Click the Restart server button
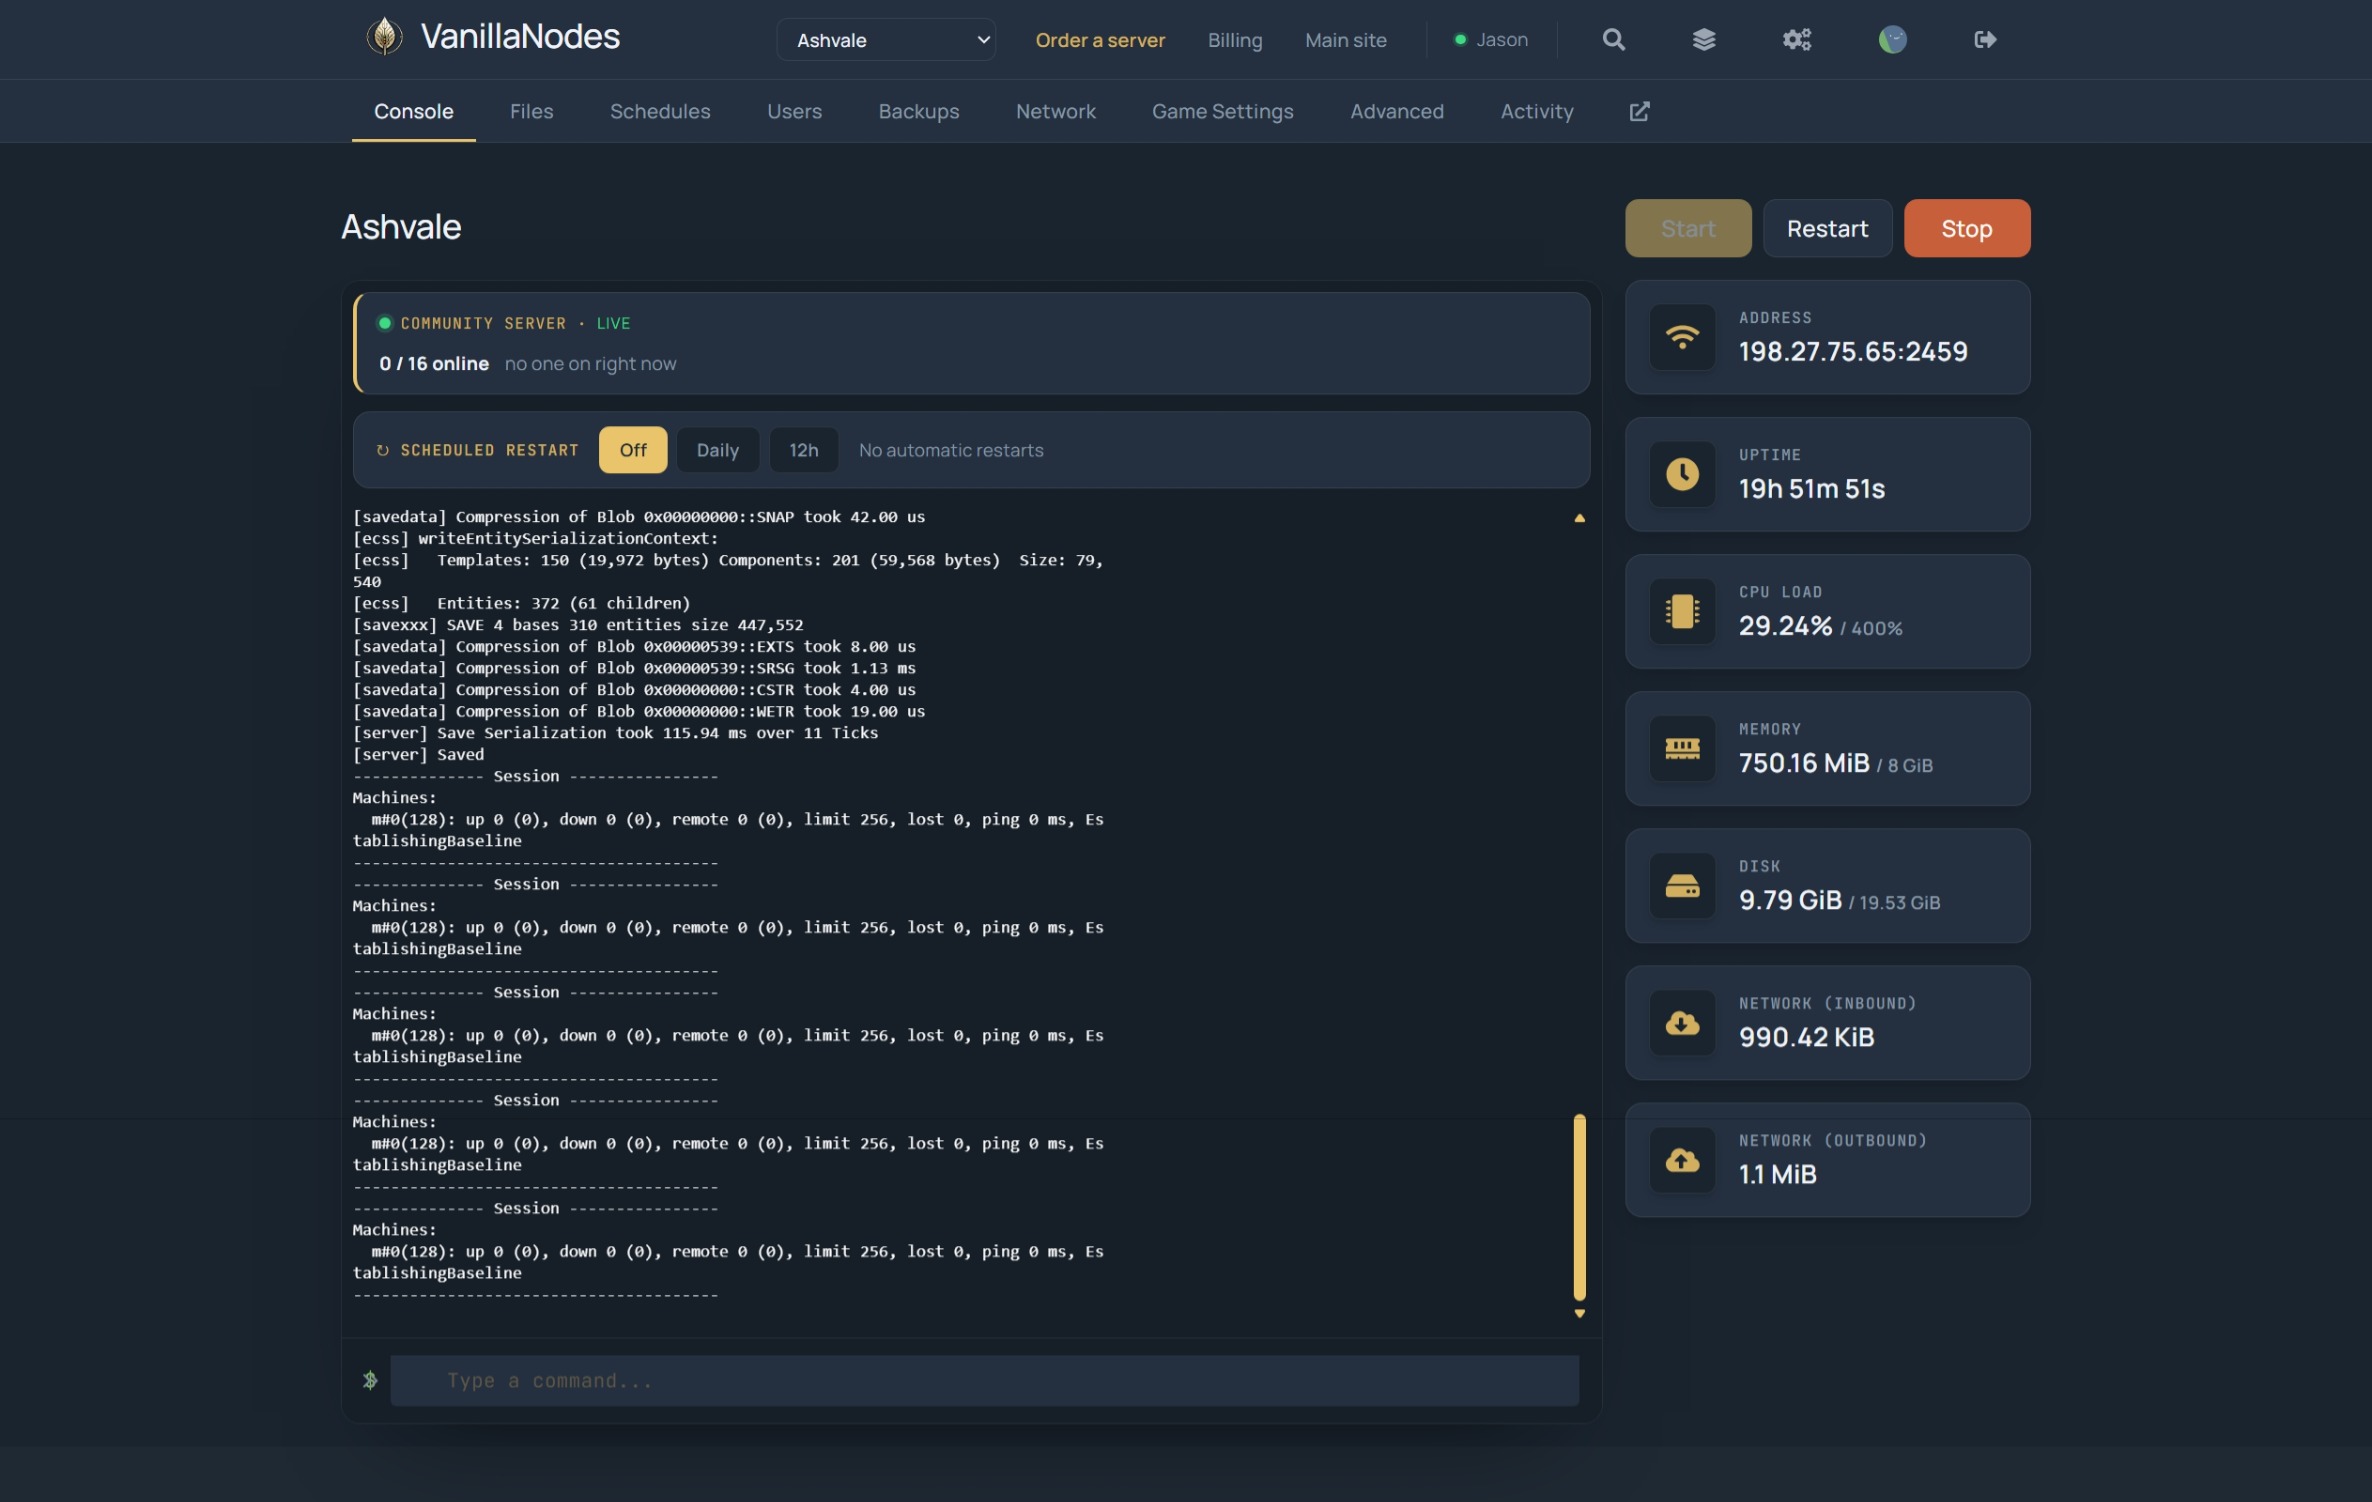 [1827, 228]
